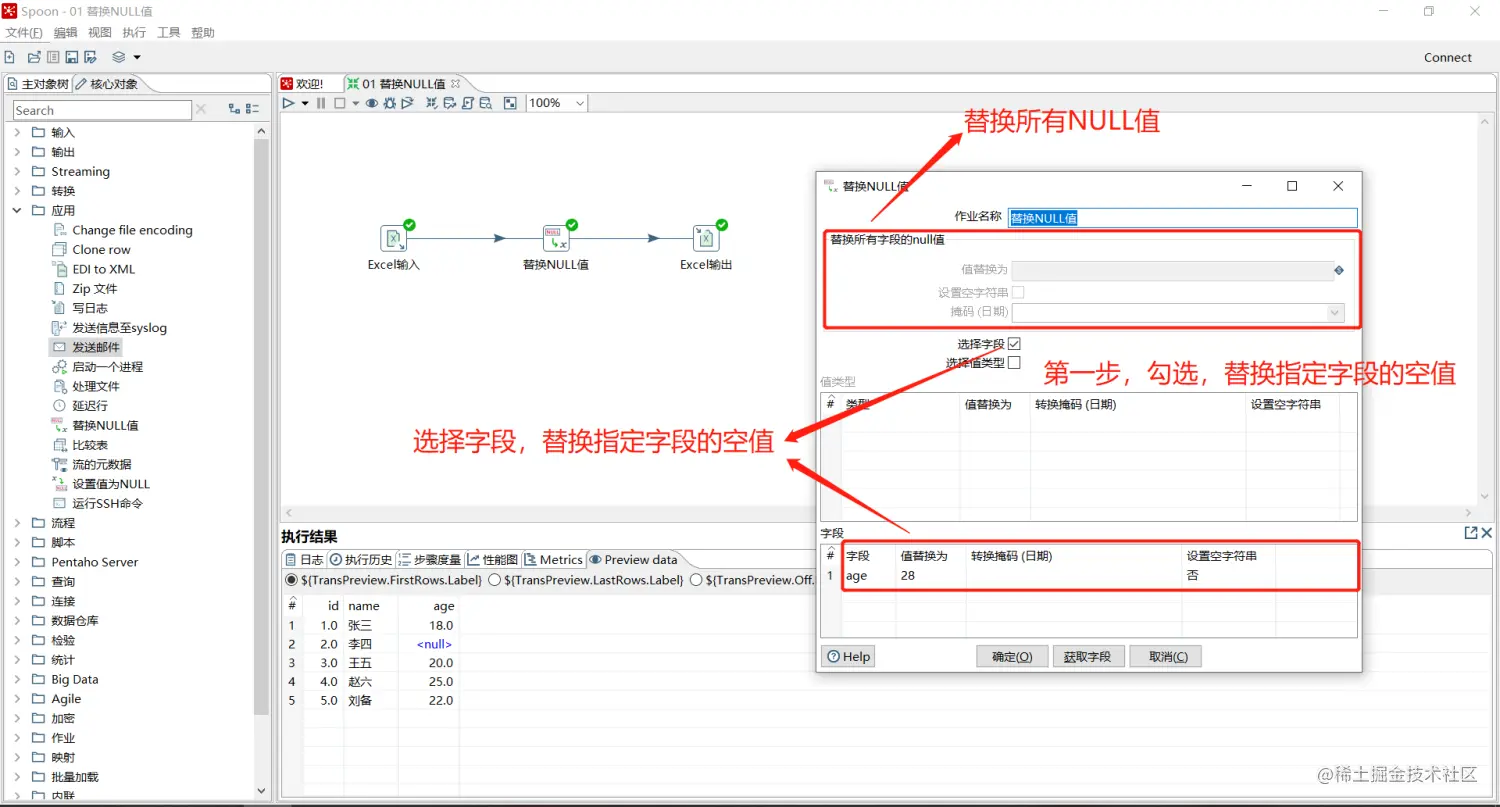Open the run options dropdown arrow
Image resolution: width=1500 pixels, height=807 pixels.
305,103
